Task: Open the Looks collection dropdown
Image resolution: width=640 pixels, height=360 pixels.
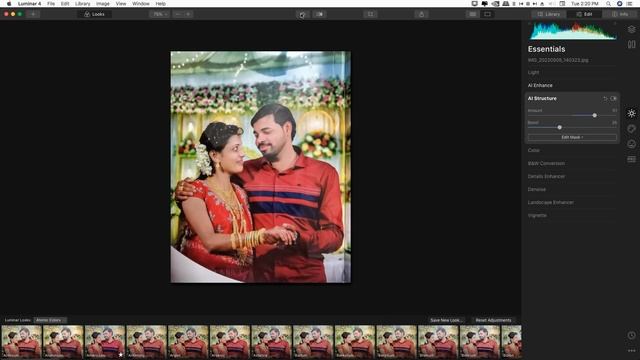Action: [x=50, y=320]
